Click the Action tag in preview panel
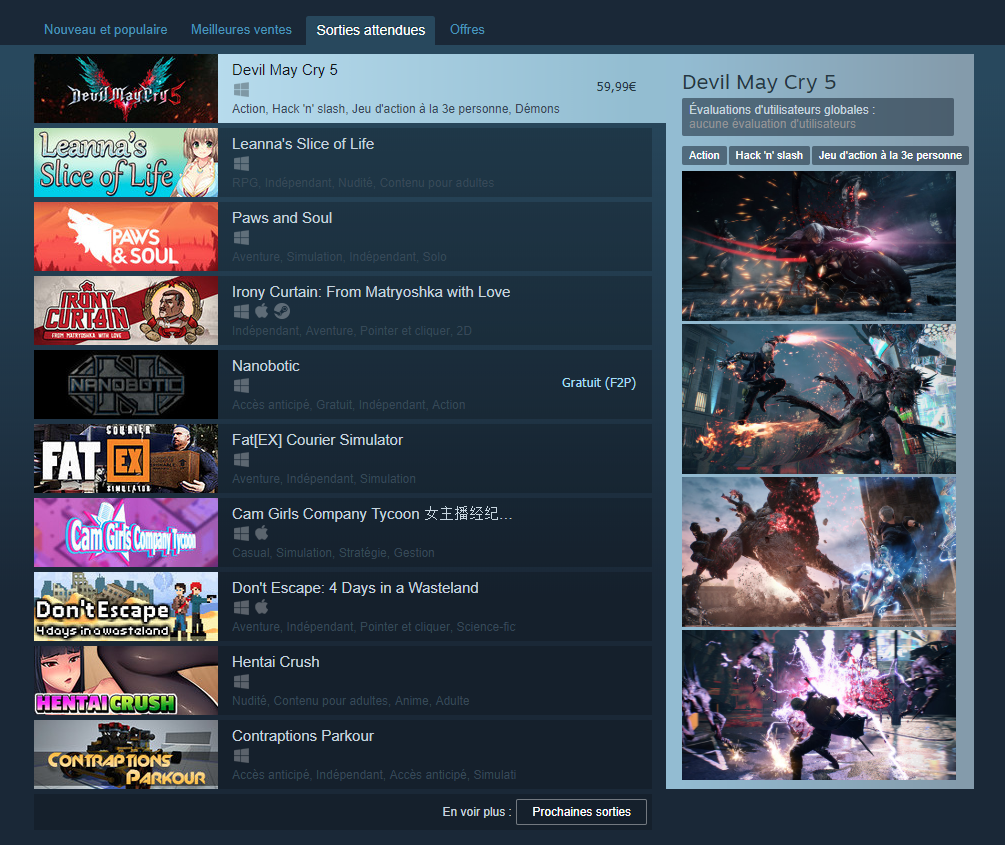The image size is (1005, 845). 704,155
